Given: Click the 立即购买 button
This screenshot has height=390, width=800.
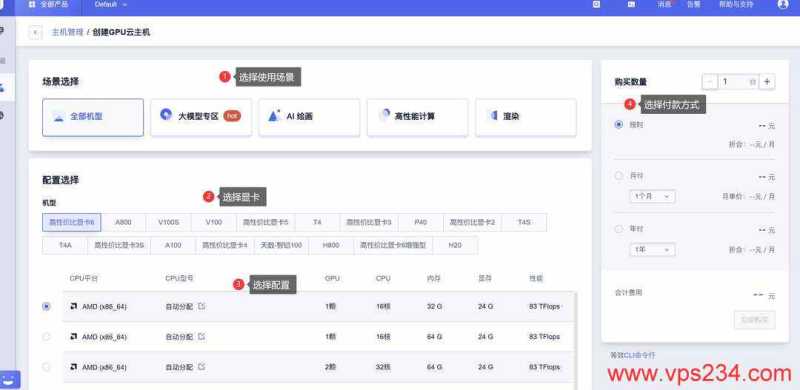Looking at the screenshot, I should 755,320.
